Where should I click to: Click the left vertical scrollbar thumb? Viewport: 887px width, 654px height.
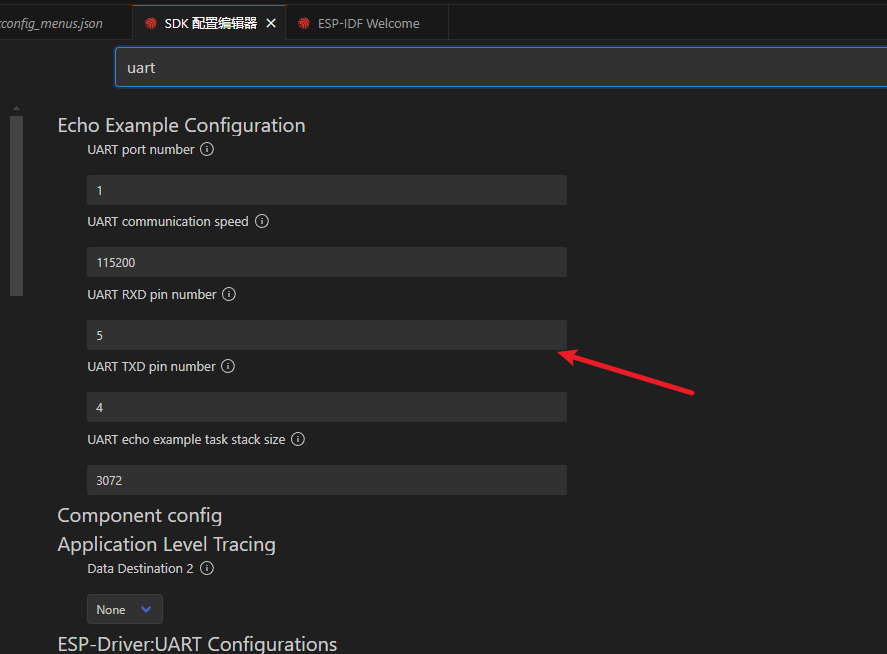(16, 205)
